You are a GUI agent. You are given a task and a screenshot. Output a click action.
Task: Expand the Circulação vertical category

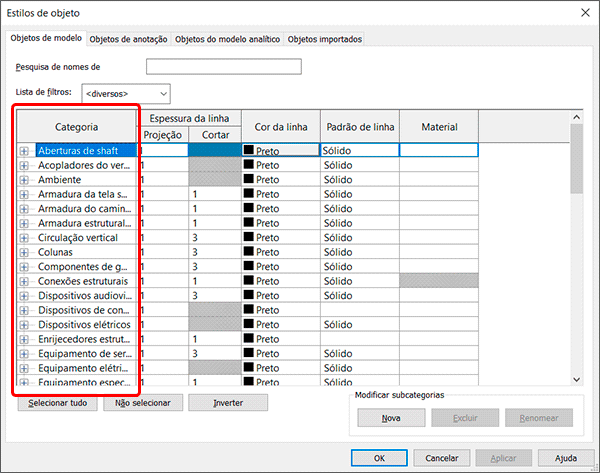(24, 238)
